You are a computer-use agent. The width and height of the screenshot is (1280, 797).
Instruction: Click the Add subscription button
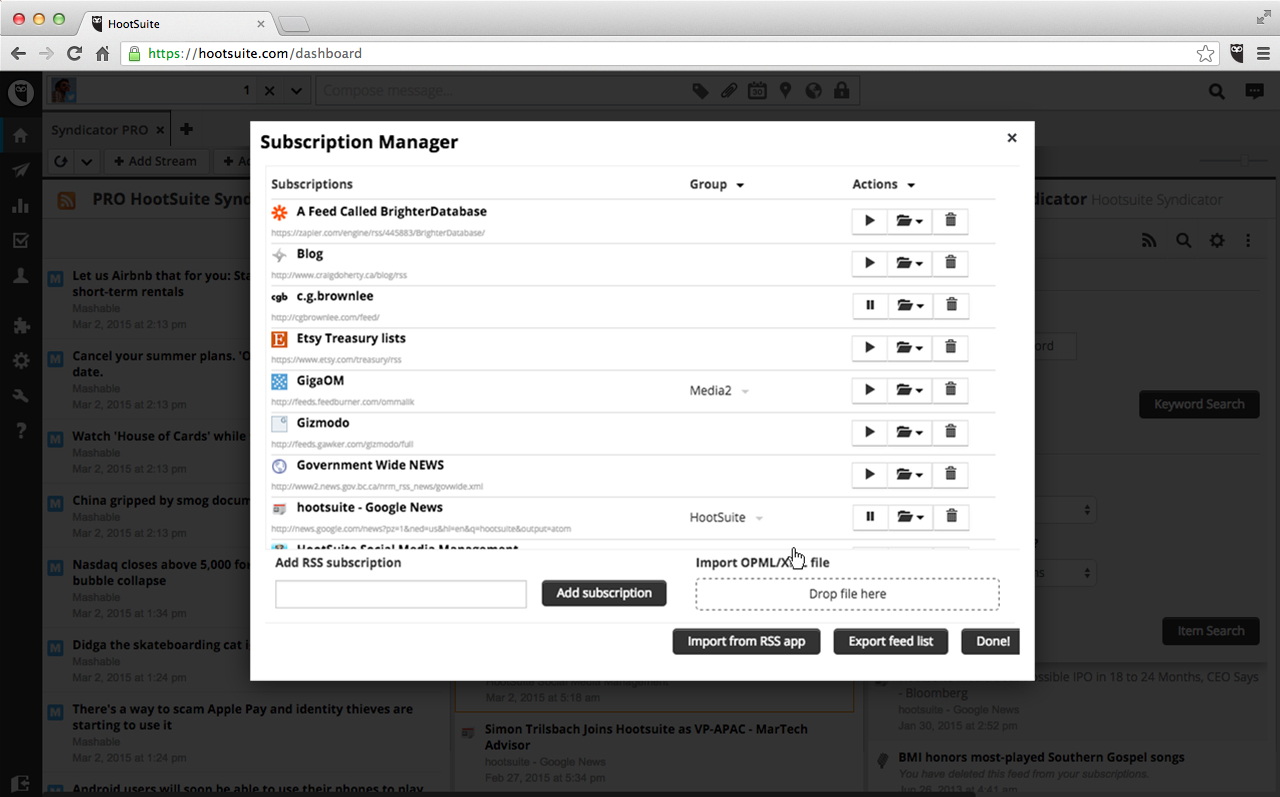point(604,593)
